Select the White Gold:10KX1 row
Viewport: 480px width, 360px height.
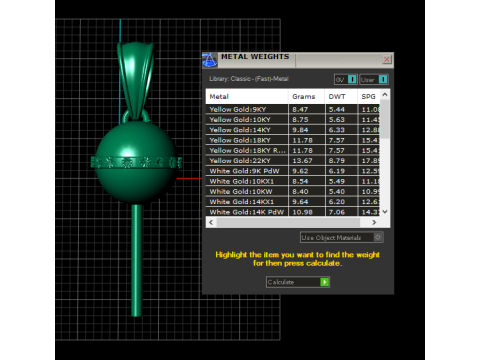click(x=293, y=181)
